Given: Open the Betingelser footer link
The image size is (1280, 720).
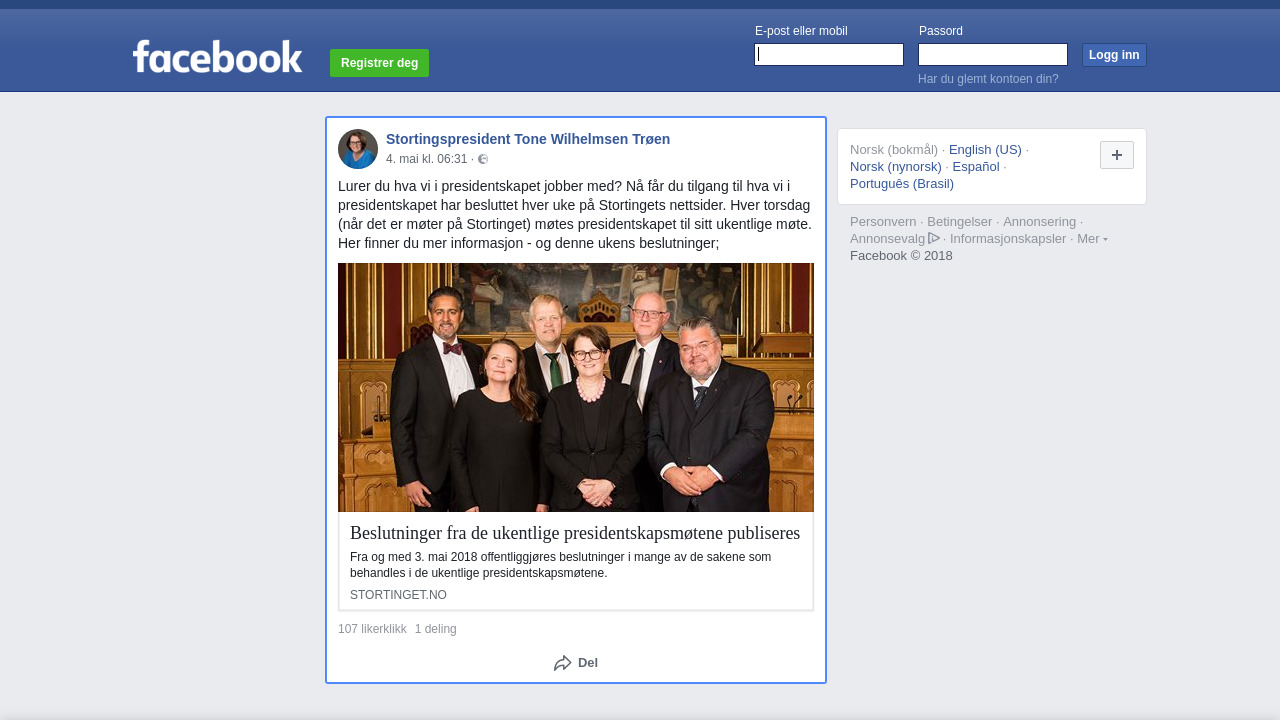Looking at the screenshot, I should click(960, 222).
